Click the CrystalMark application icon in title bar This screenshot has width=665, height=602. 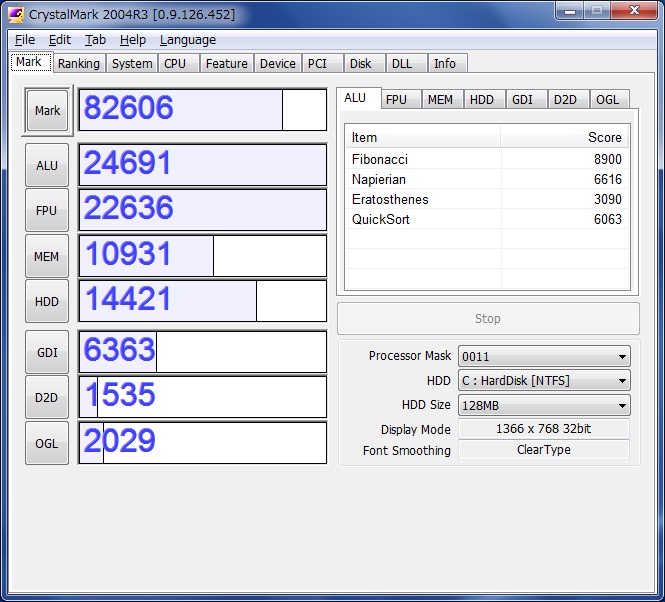16,14
